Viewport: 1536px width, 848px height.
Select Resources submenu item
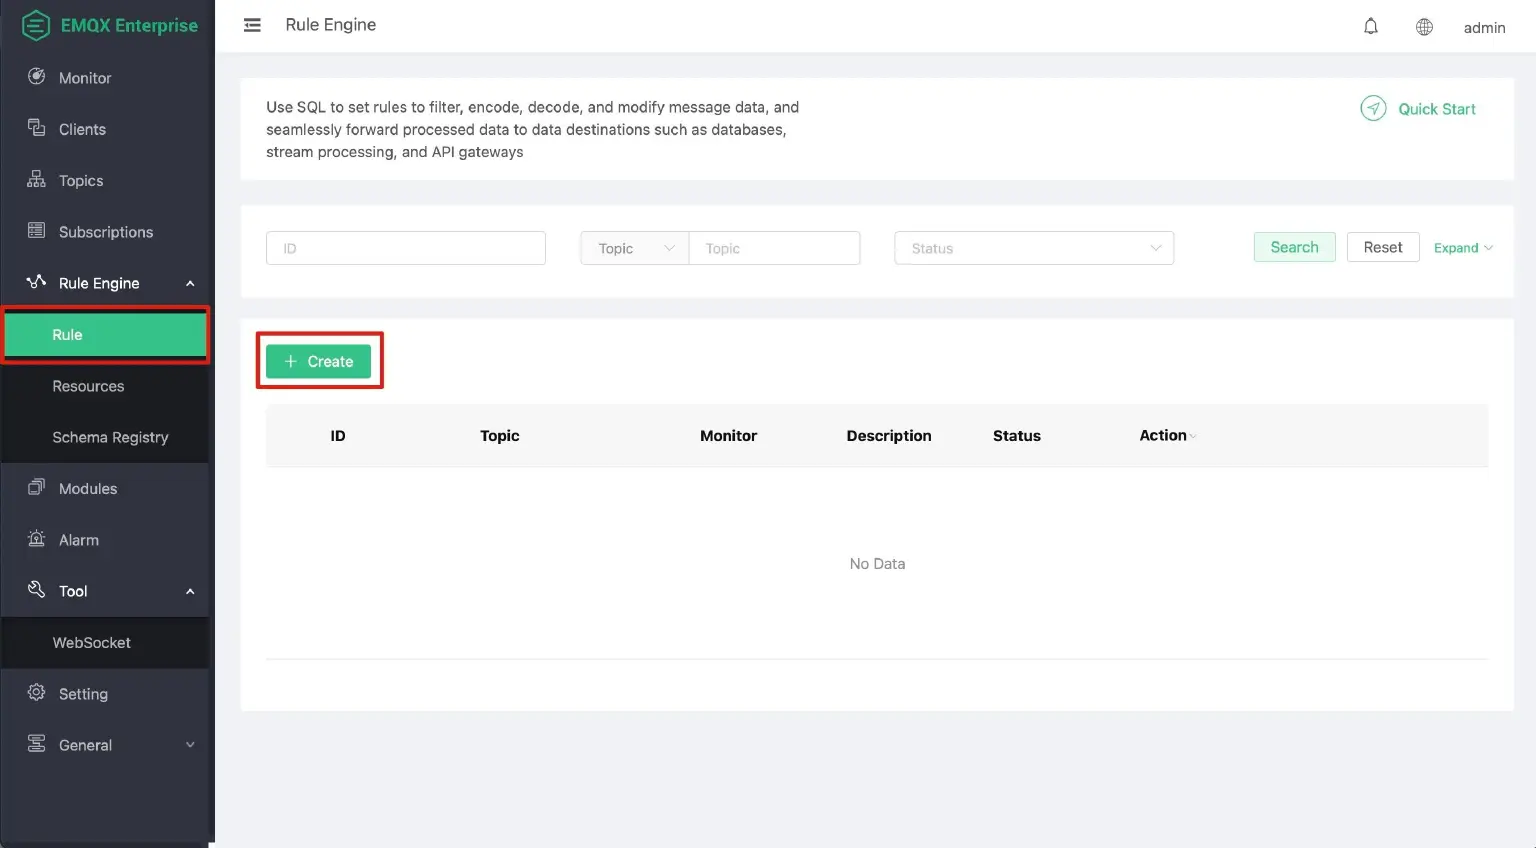point(88,386)
